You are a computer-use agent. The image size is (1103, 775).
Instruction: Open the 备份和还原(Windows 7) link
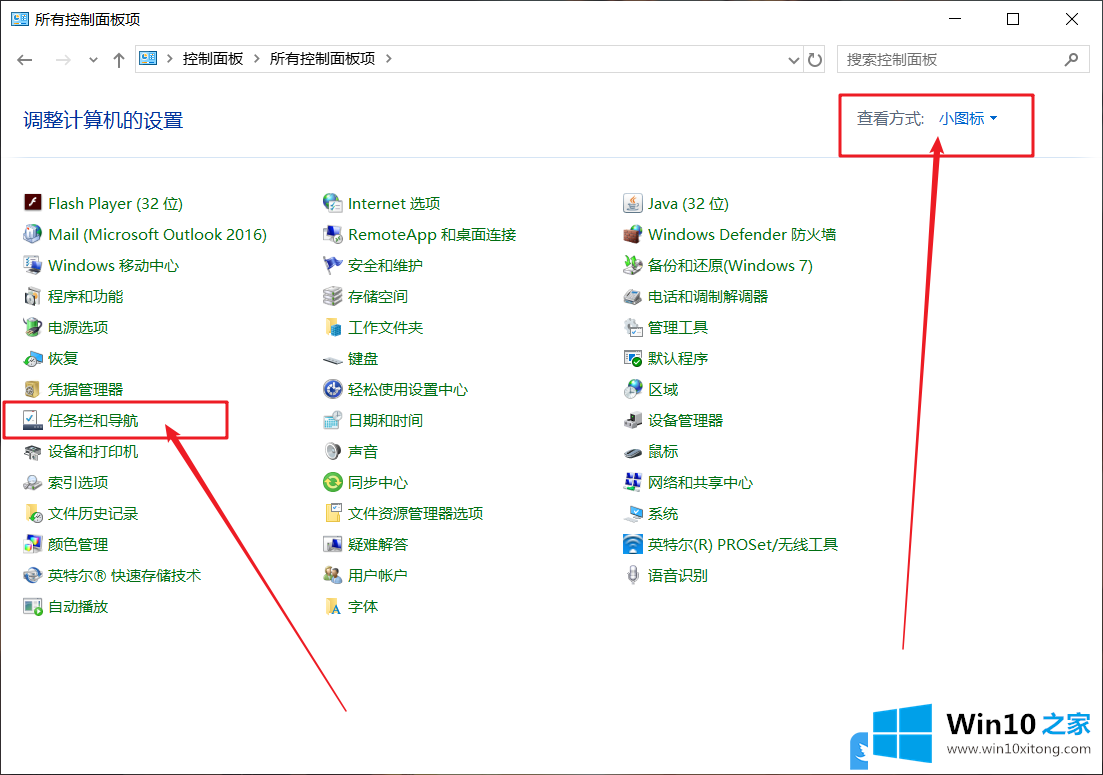click(730, 265)
